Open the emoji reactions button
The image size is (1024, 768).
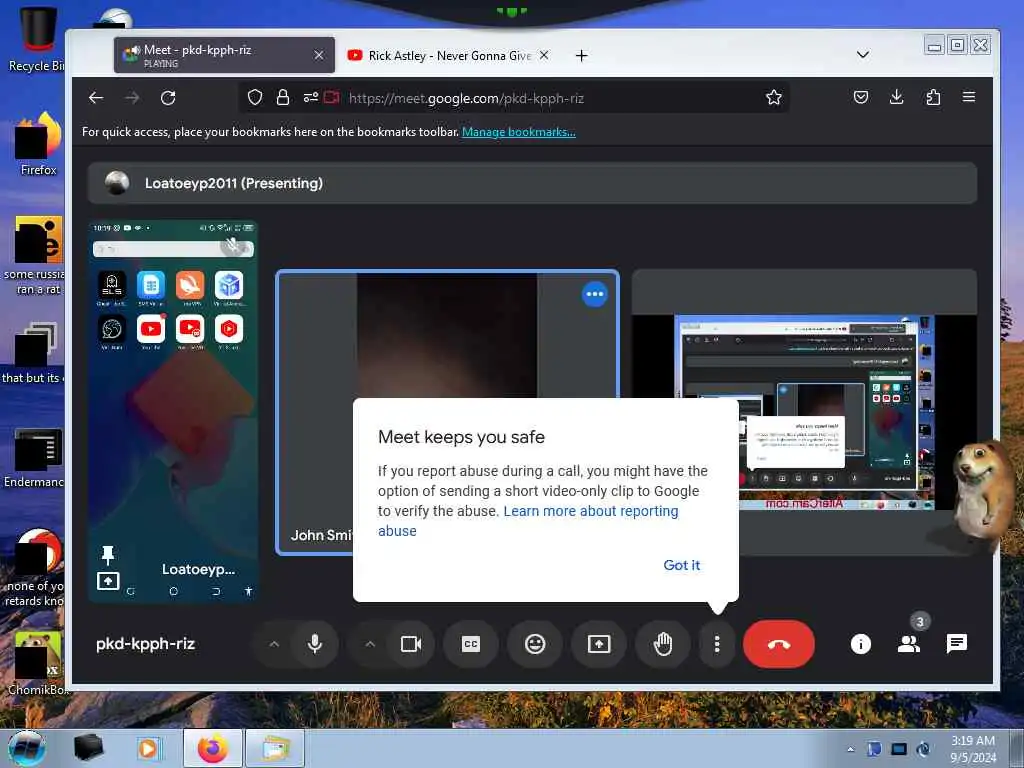[x=535, y=644]
